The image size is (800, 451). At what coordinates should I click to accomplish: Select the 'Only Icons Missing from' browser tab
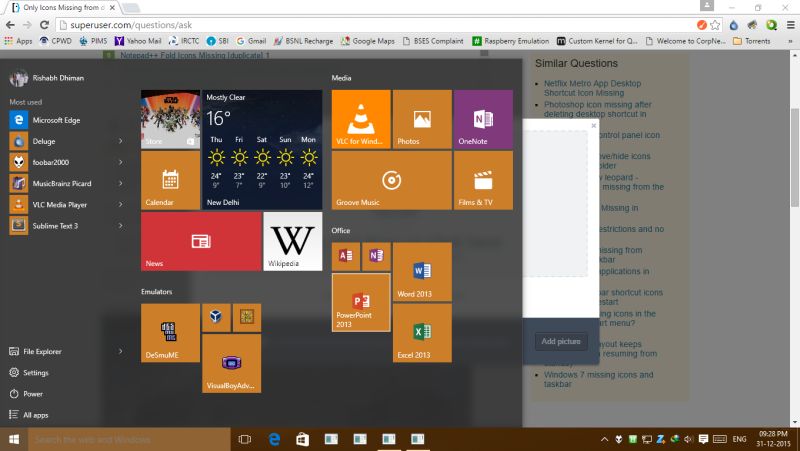(64, 8)
